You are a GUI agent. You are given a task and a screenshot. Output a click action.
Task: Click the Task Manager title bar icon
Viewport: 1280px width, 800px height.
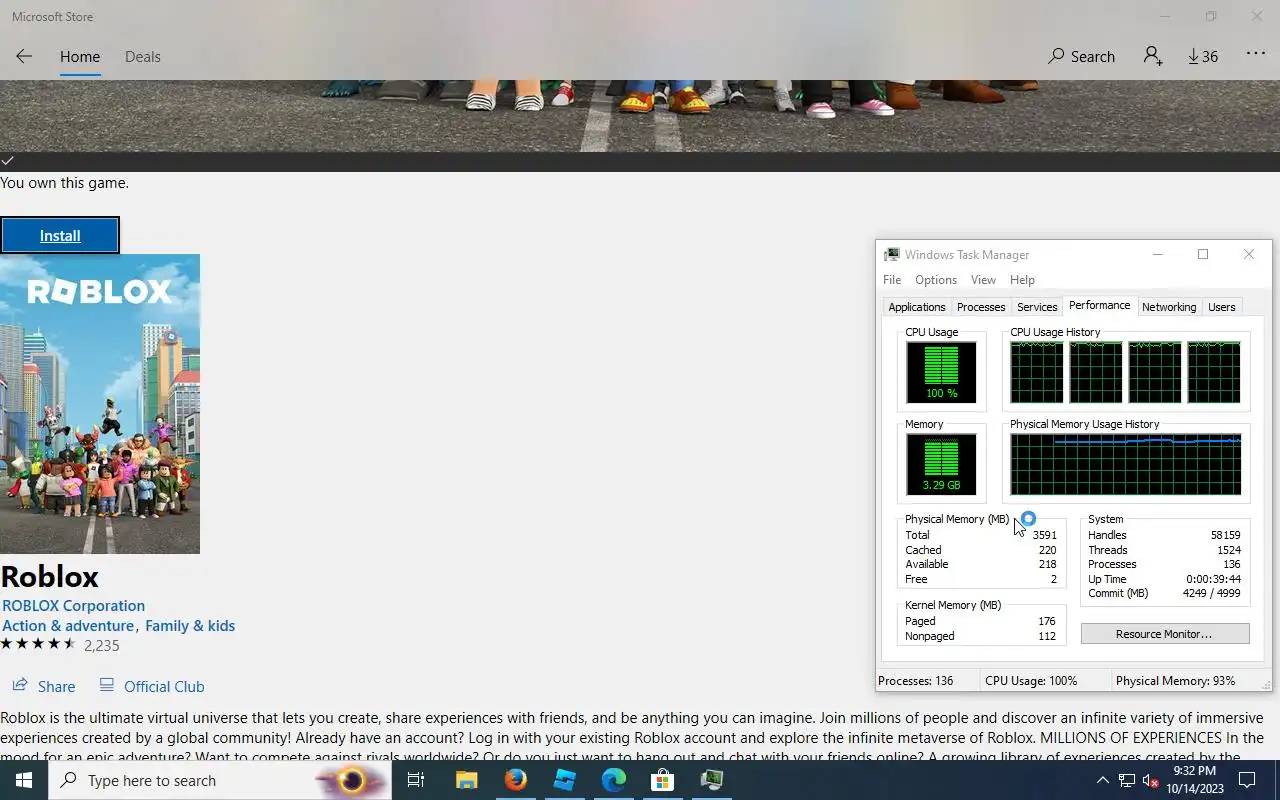tap(892, 255)
